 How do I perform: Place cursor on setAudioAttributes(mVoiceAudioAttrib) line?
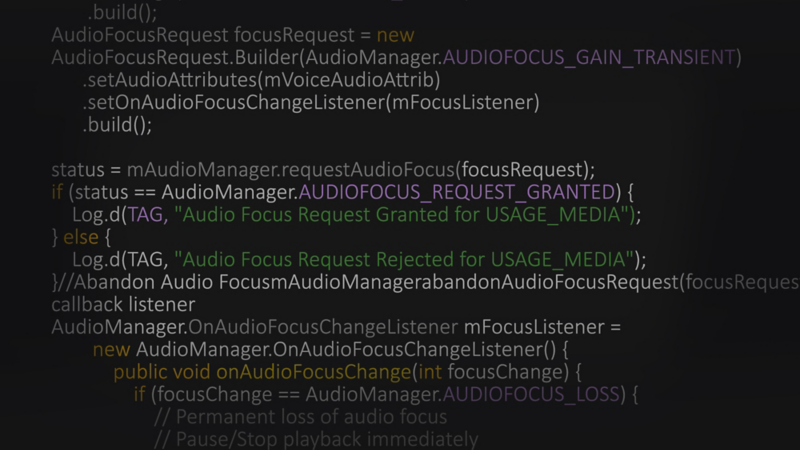coord(261,80)
